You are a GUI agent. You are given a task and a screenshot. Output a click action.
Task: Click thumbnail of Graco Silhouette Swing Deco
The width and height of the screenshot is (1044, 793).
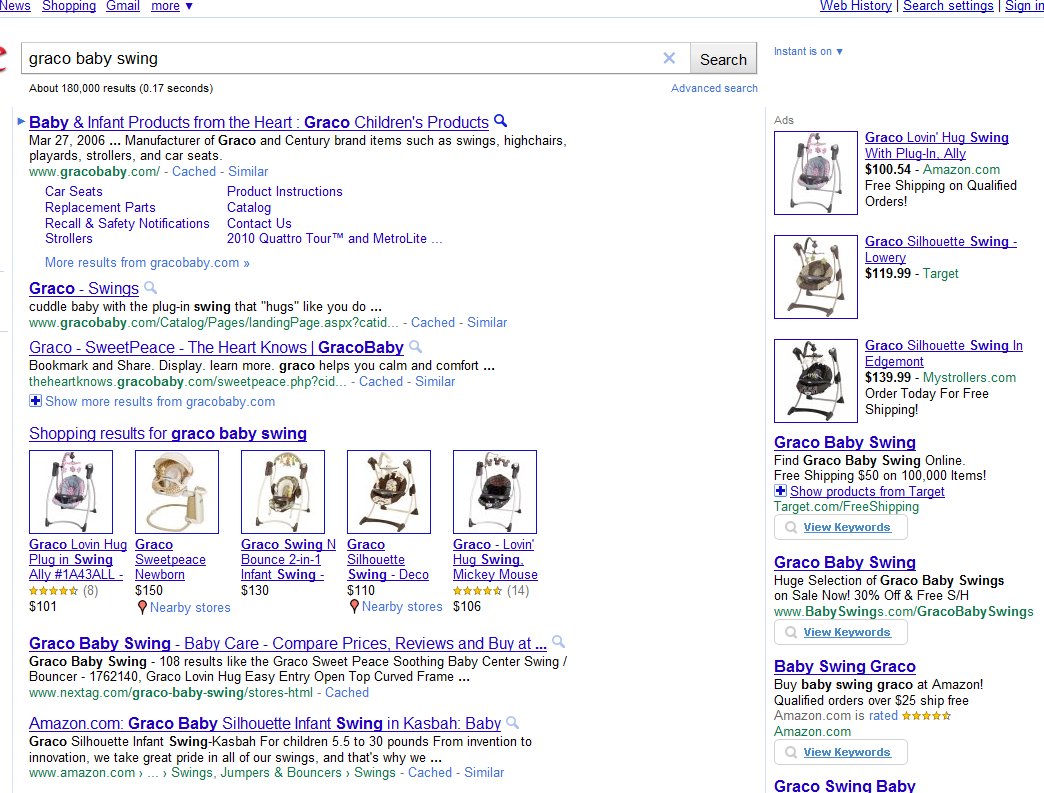[389, 492]
